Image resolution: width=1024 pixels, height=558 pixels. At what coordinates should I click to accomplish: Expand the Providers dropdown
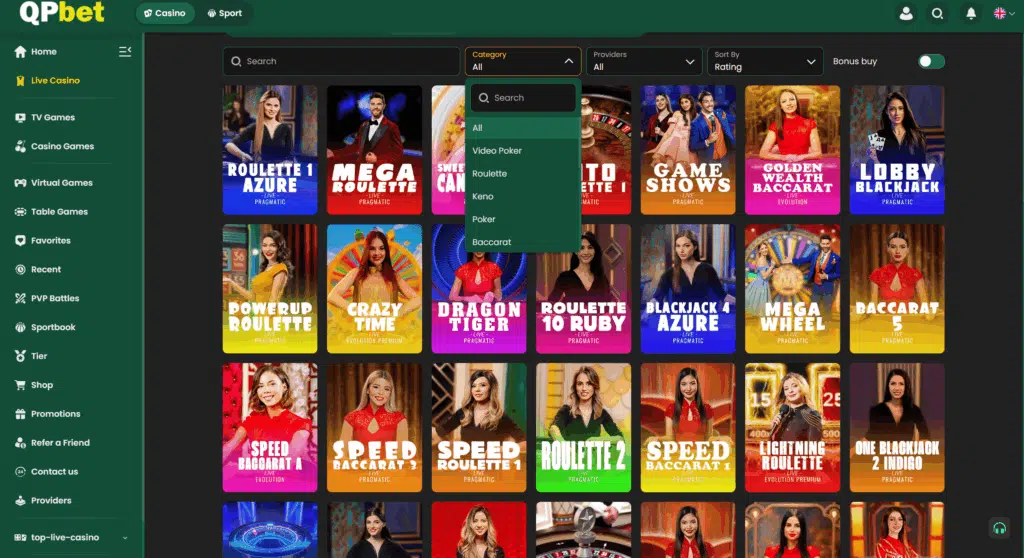coord(643,61)
